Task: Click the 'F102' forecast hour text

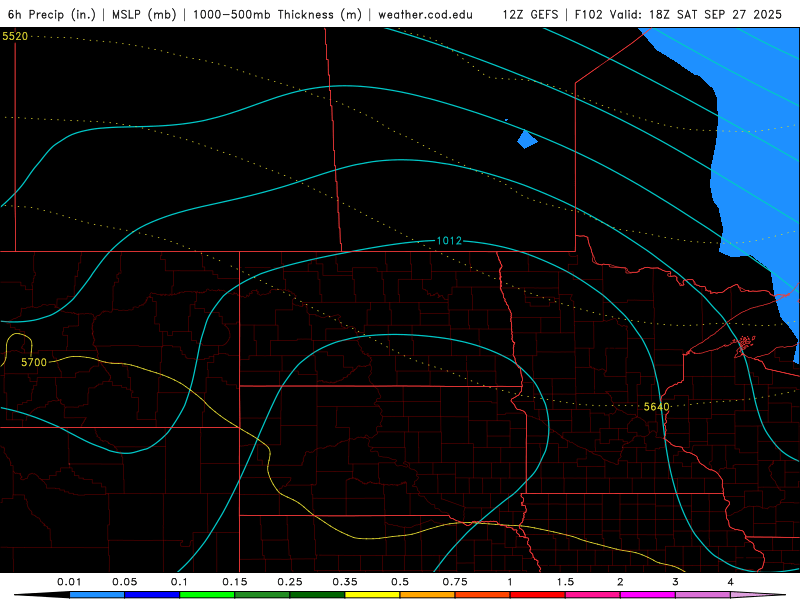Action: (589, 14)
